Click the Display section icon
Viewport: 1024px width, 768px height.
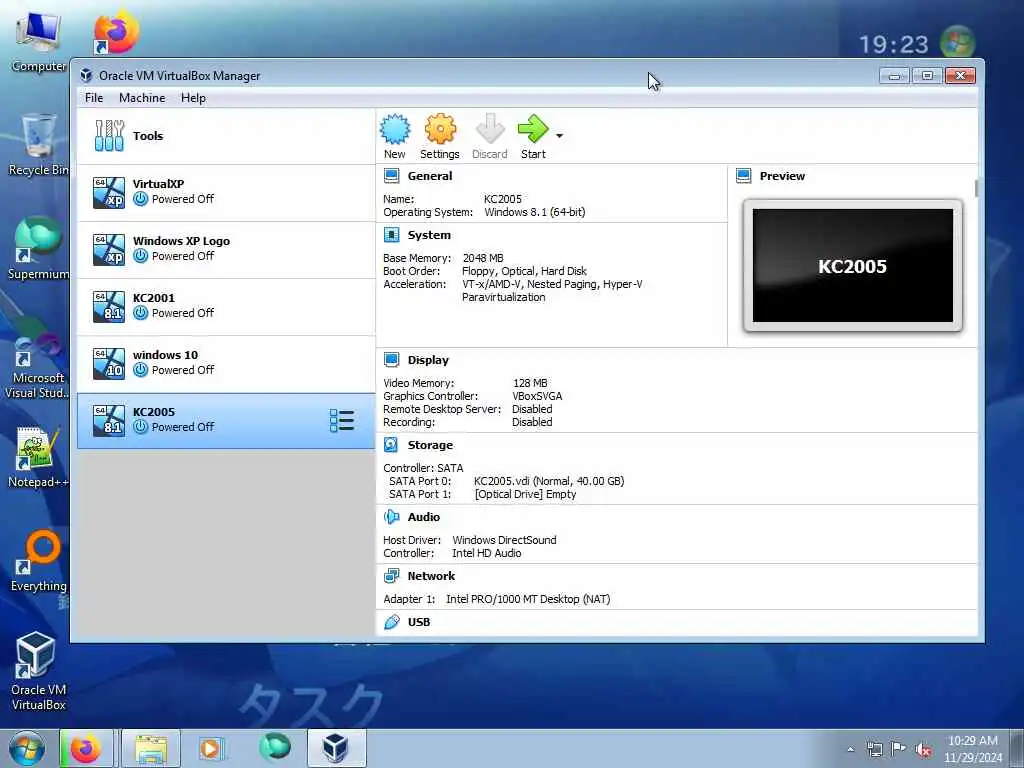391,360
